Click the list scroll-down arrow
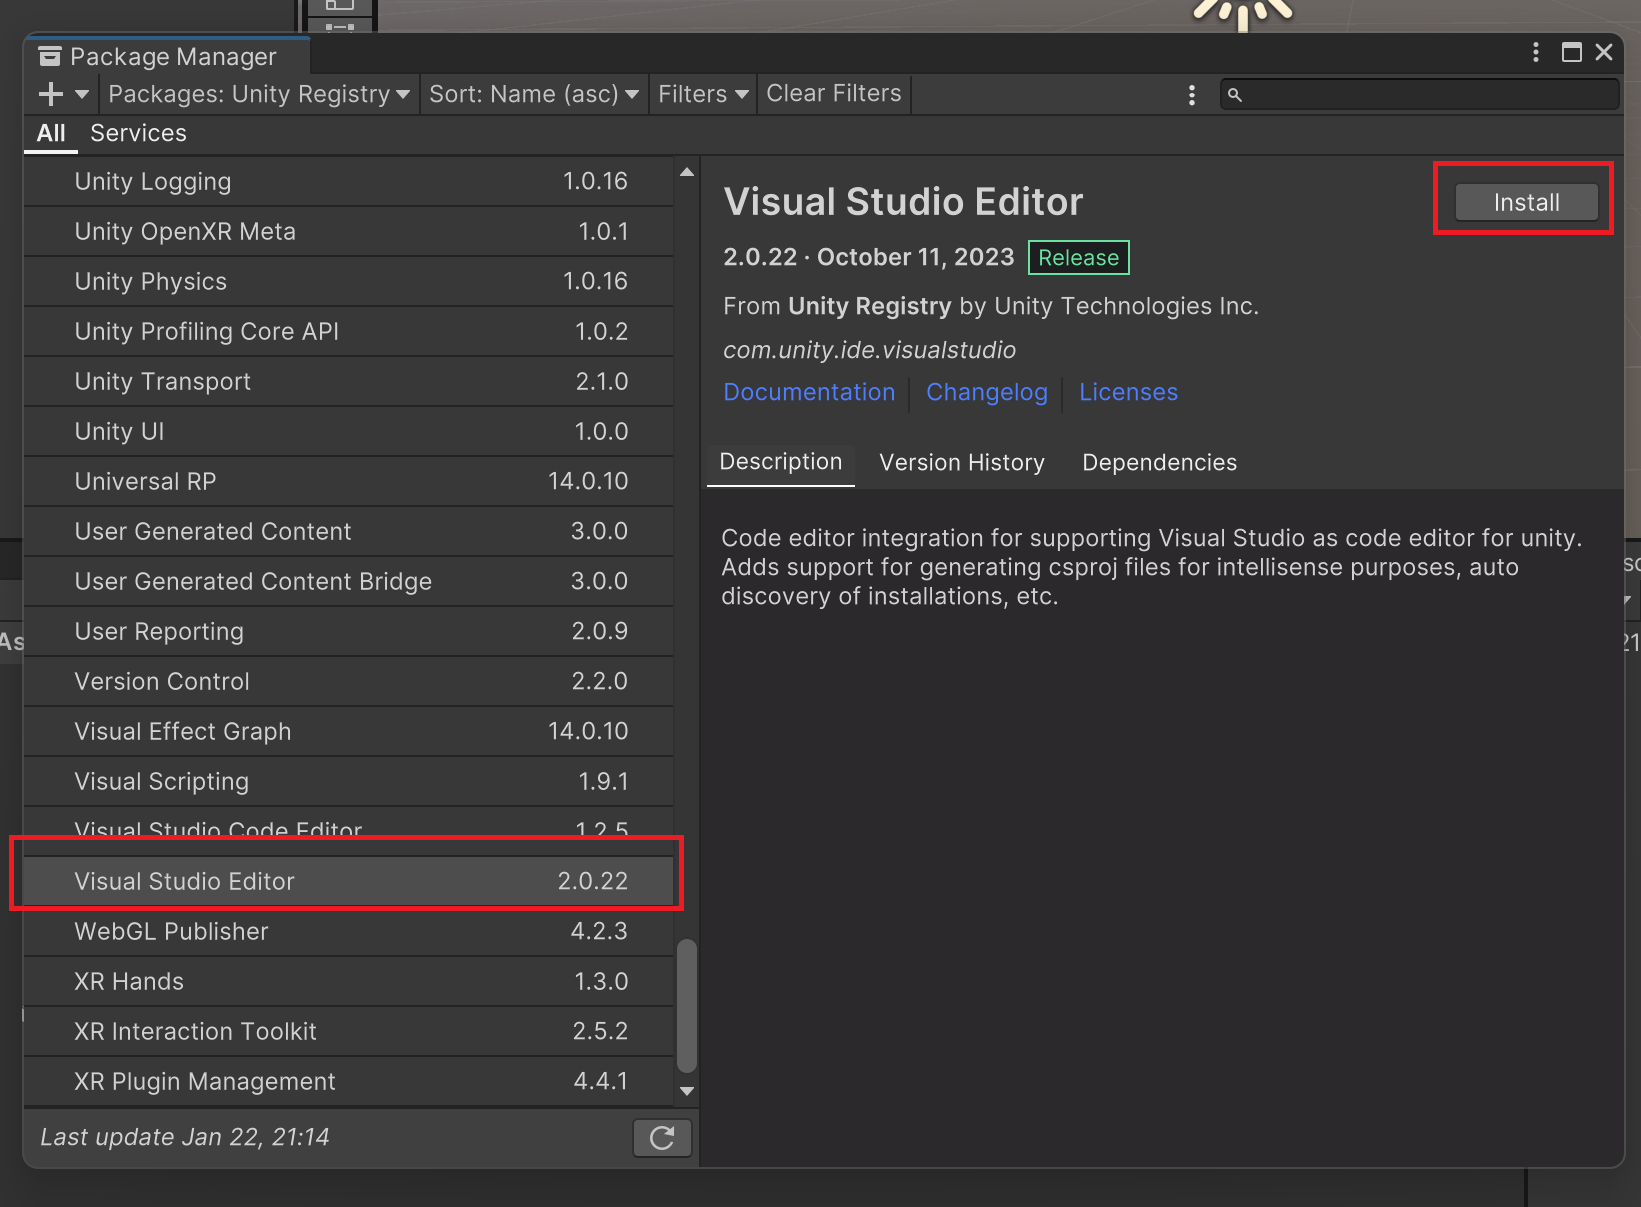1641x1207 pixels. coord(687,1091)
